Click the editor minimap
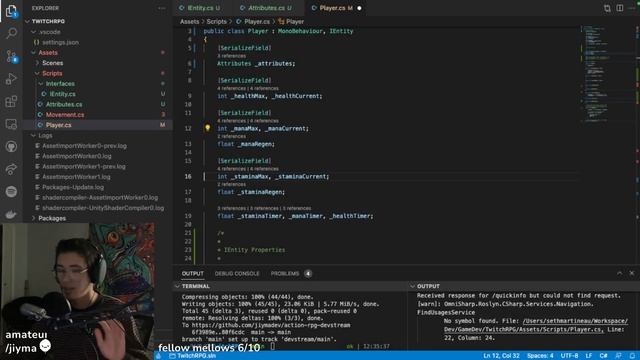The height and width of the screenshot is (360, 640). (x=607, y=73)
